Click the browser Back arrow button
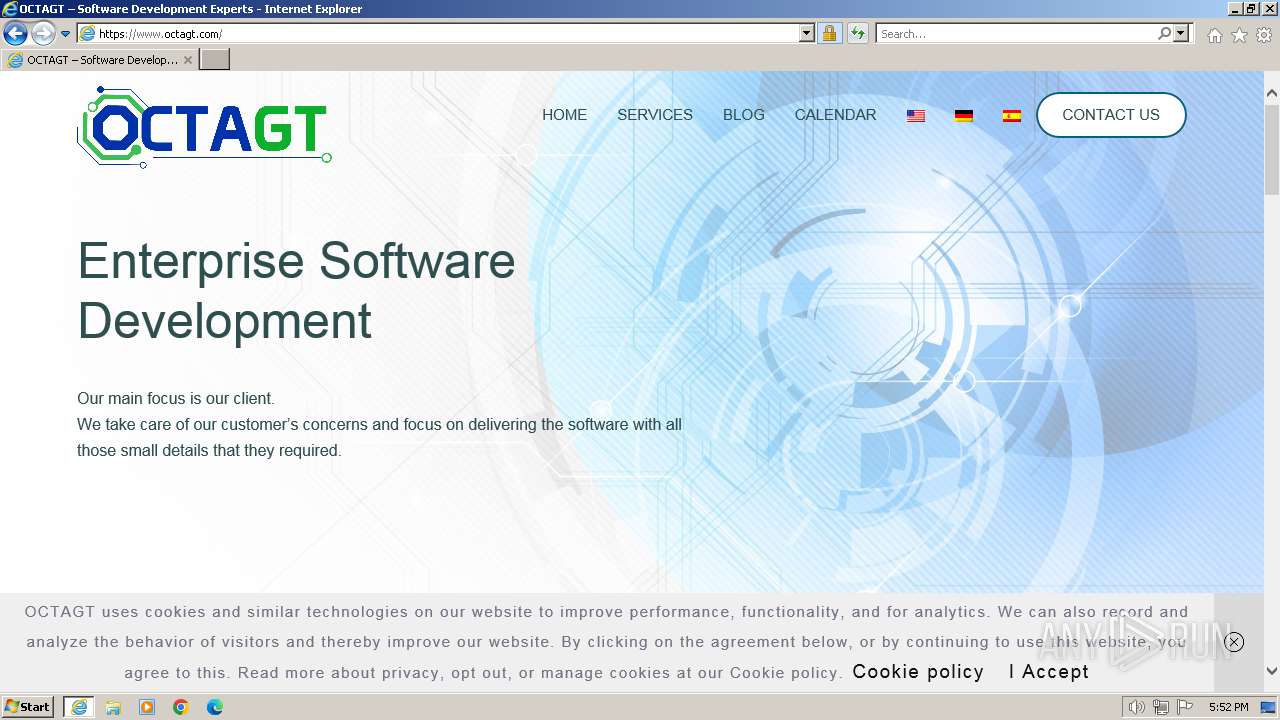 pos(15,33)
